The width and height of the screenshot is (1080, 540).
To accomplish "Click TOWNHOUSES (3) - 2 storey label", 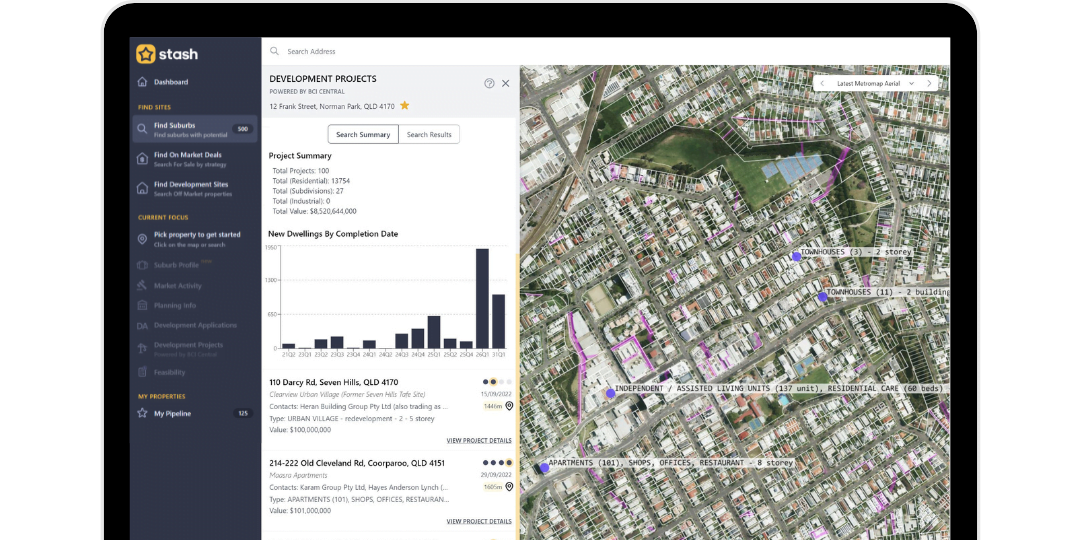I will tap(856, 252).
